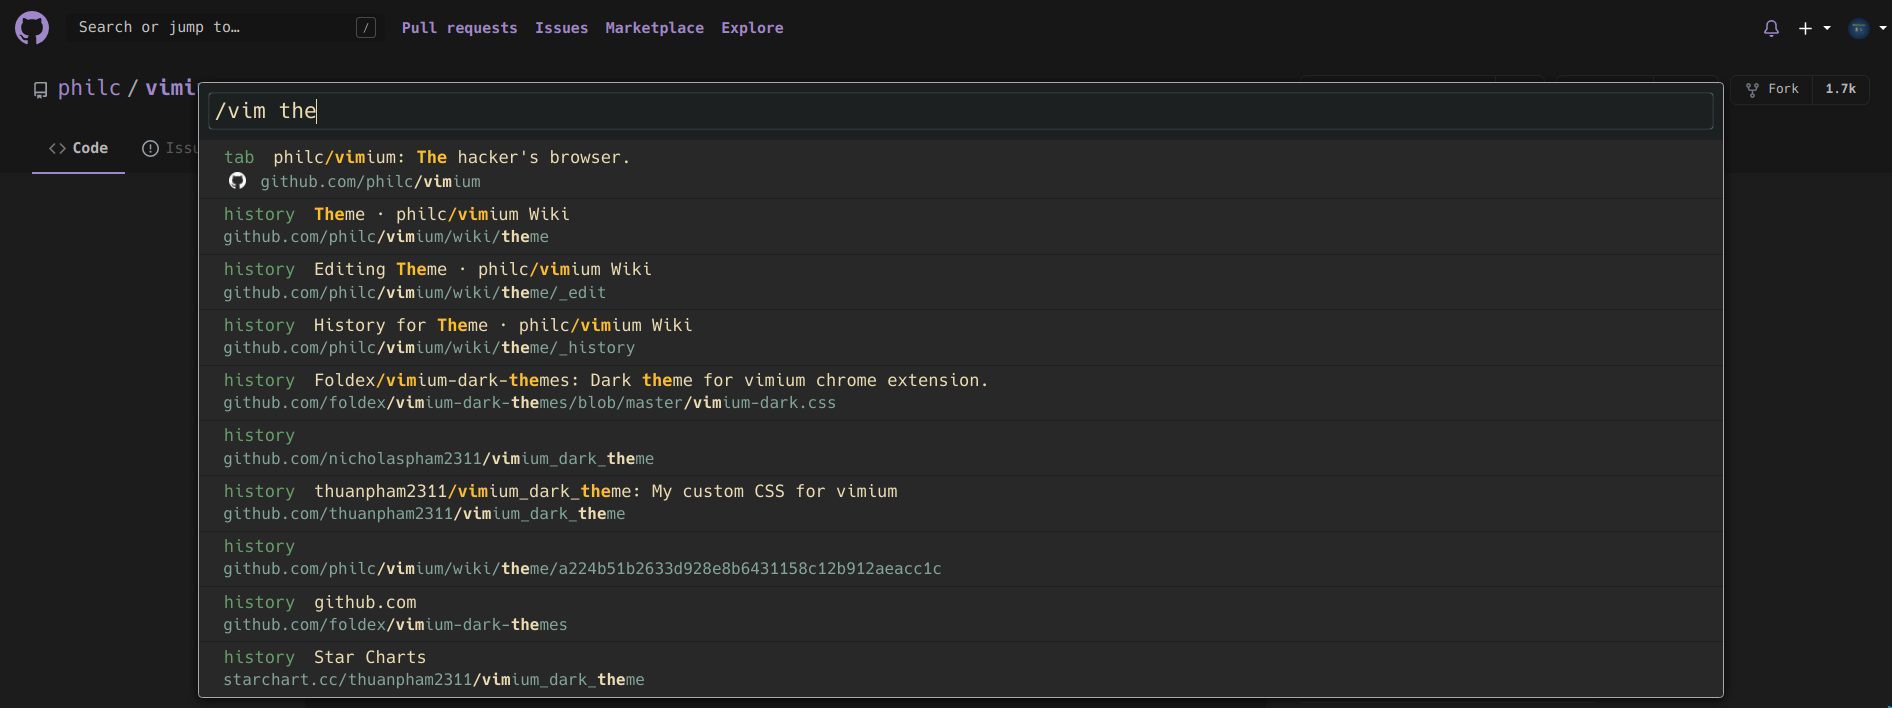Open the GitHub home logo
This screenshot has height=708, width=1892.
point(32,28)
